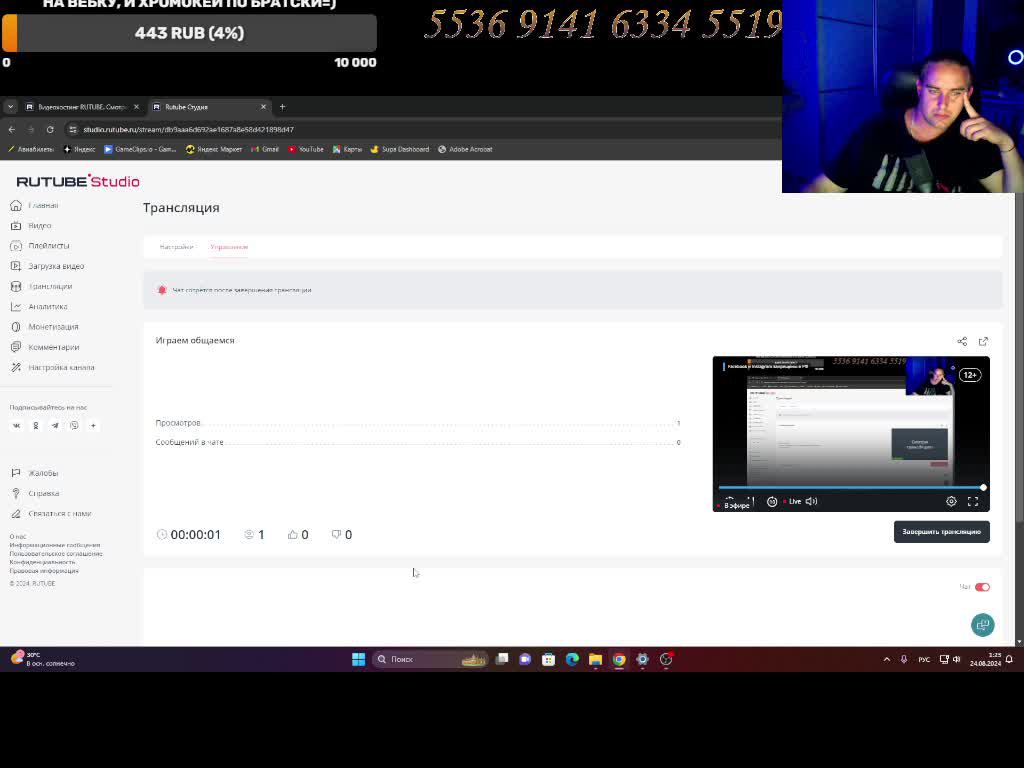Go to Плейлисты in the sidebar
The width and height of the screenshot is (1024, 768).
click(40, 246)
